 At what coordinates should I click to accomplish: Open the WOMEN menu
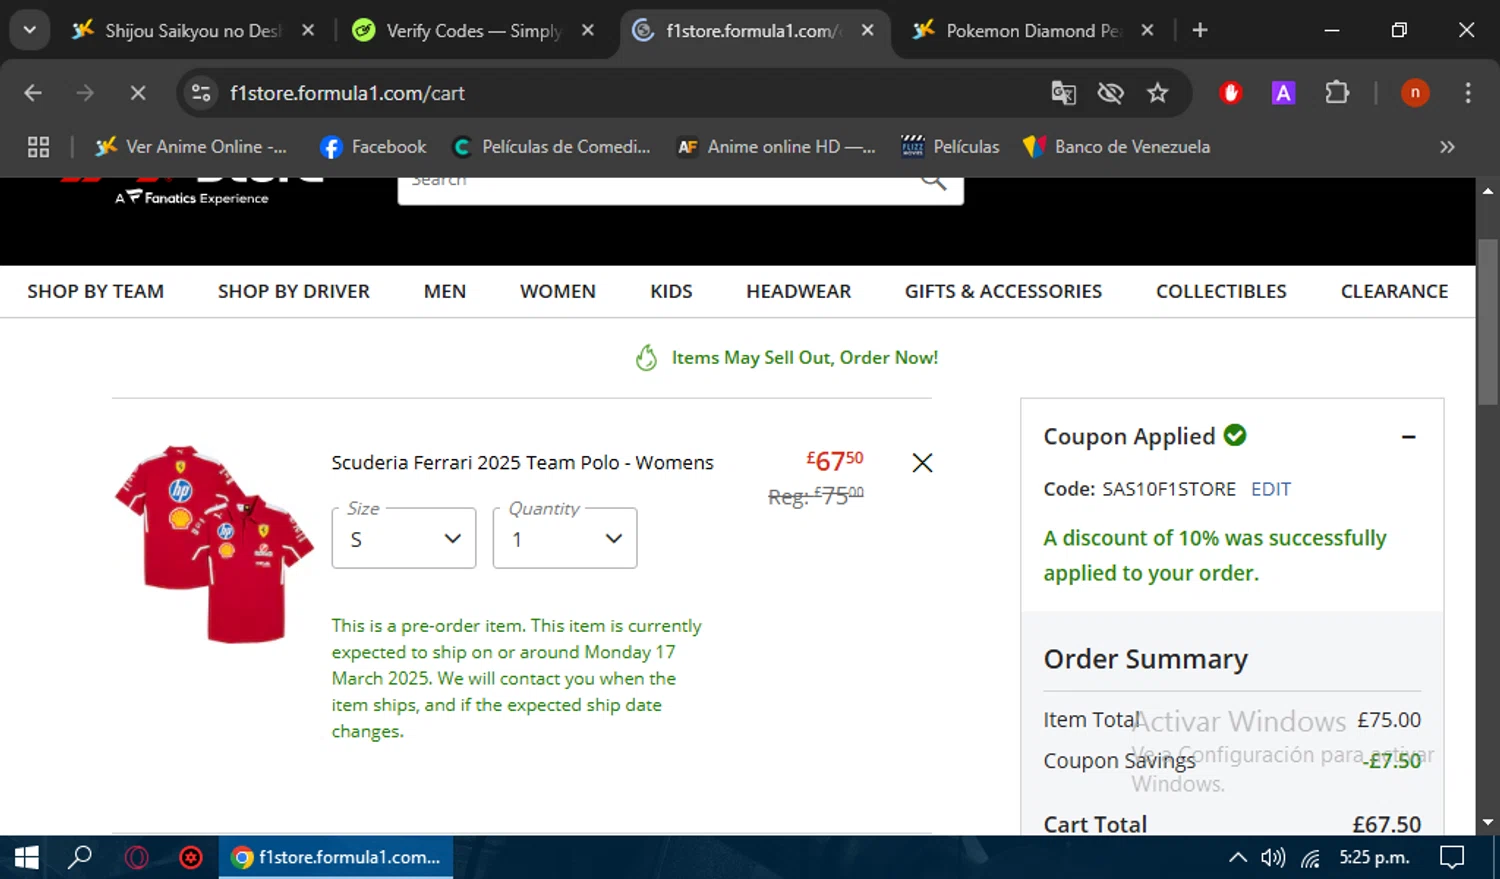[x=558, y=291]
